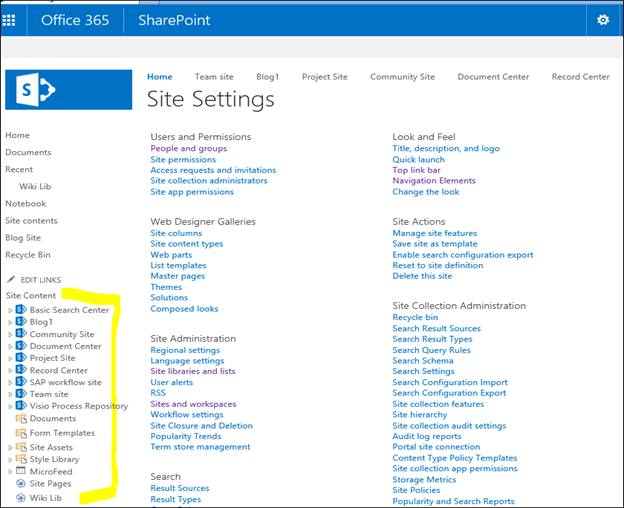The height and width of the screenshot is (508, 624).
Task: Click the MicroFeed list icon
Action: pyautogui.click(x=21, y=471)
